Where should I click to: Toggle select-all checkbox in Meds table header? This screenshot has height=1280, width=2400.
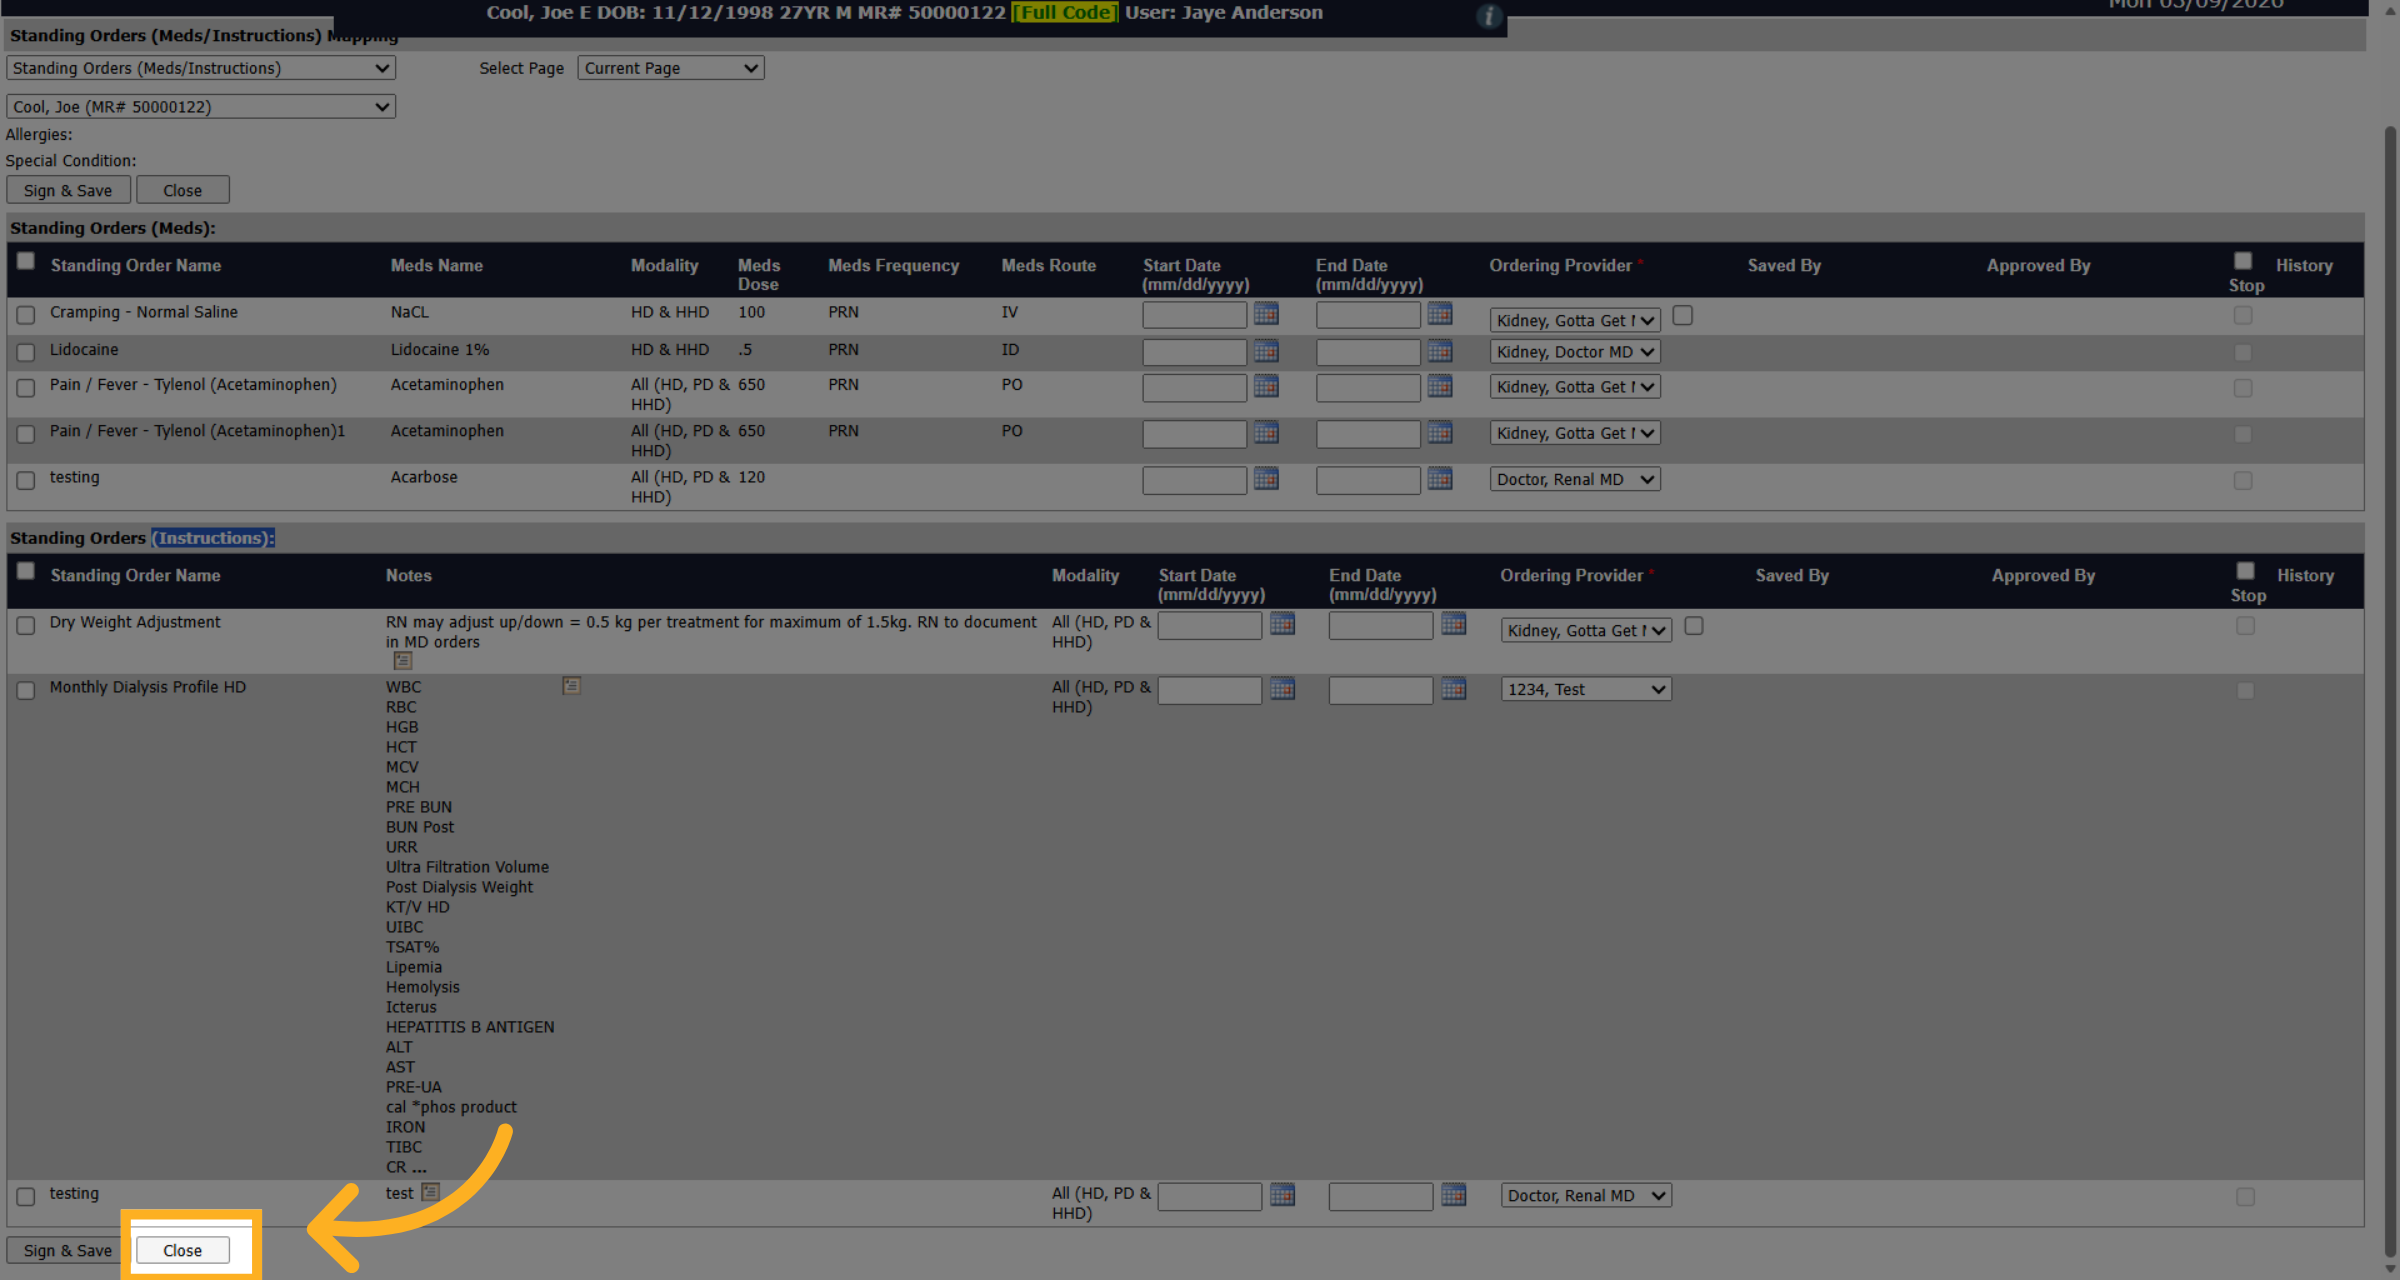[26, 261]
